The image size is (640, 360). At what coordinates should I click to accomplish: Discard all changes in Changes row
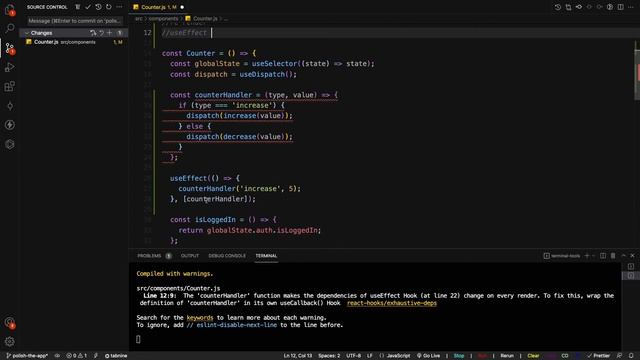tap(102, 33)
